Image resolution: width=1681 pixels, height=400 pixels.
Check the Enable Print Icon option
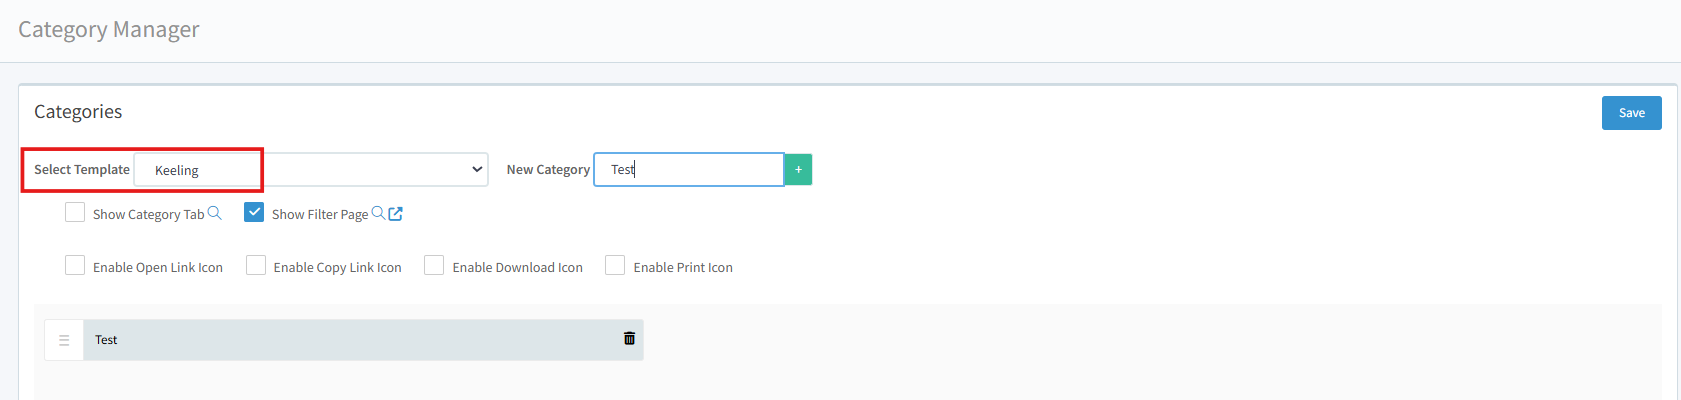coord(615,265)
